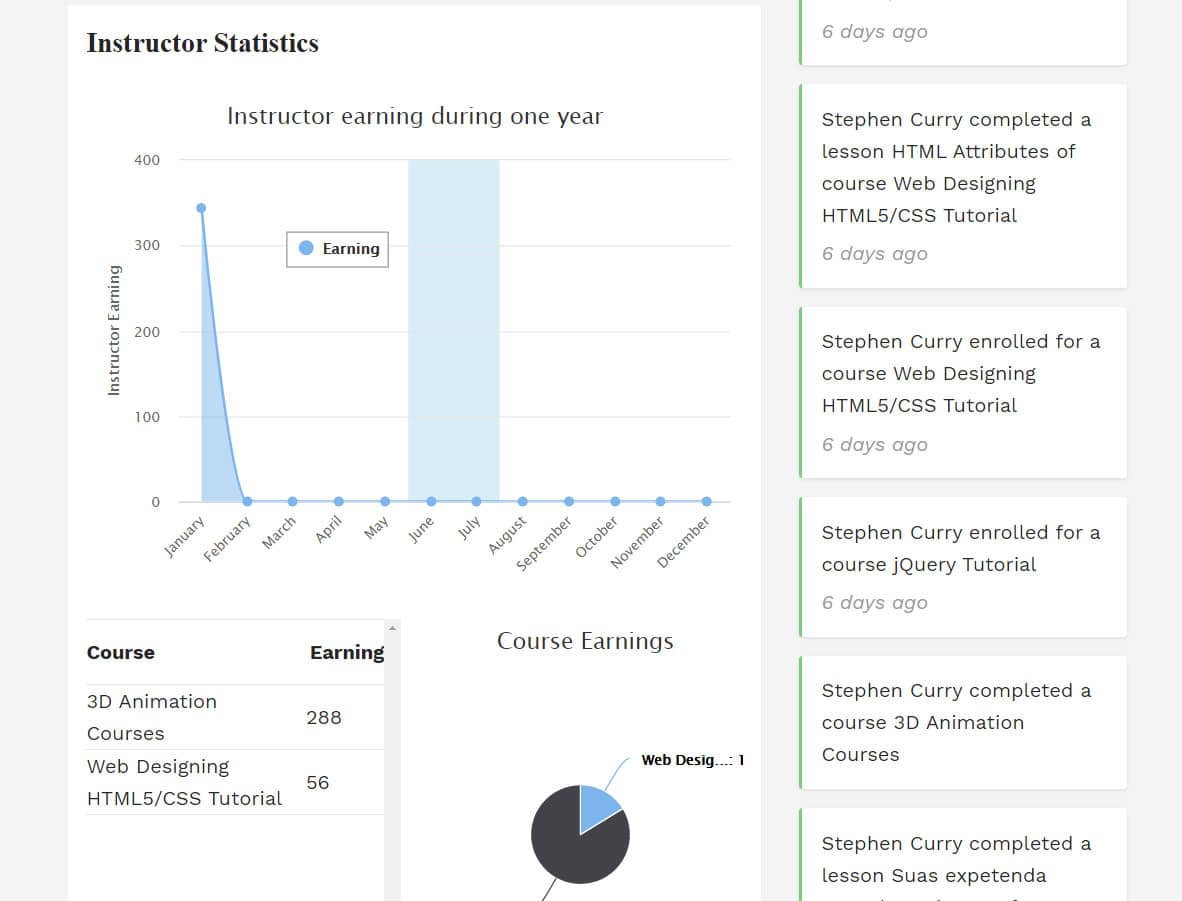Select the September x-axis label

coord(544,543)
